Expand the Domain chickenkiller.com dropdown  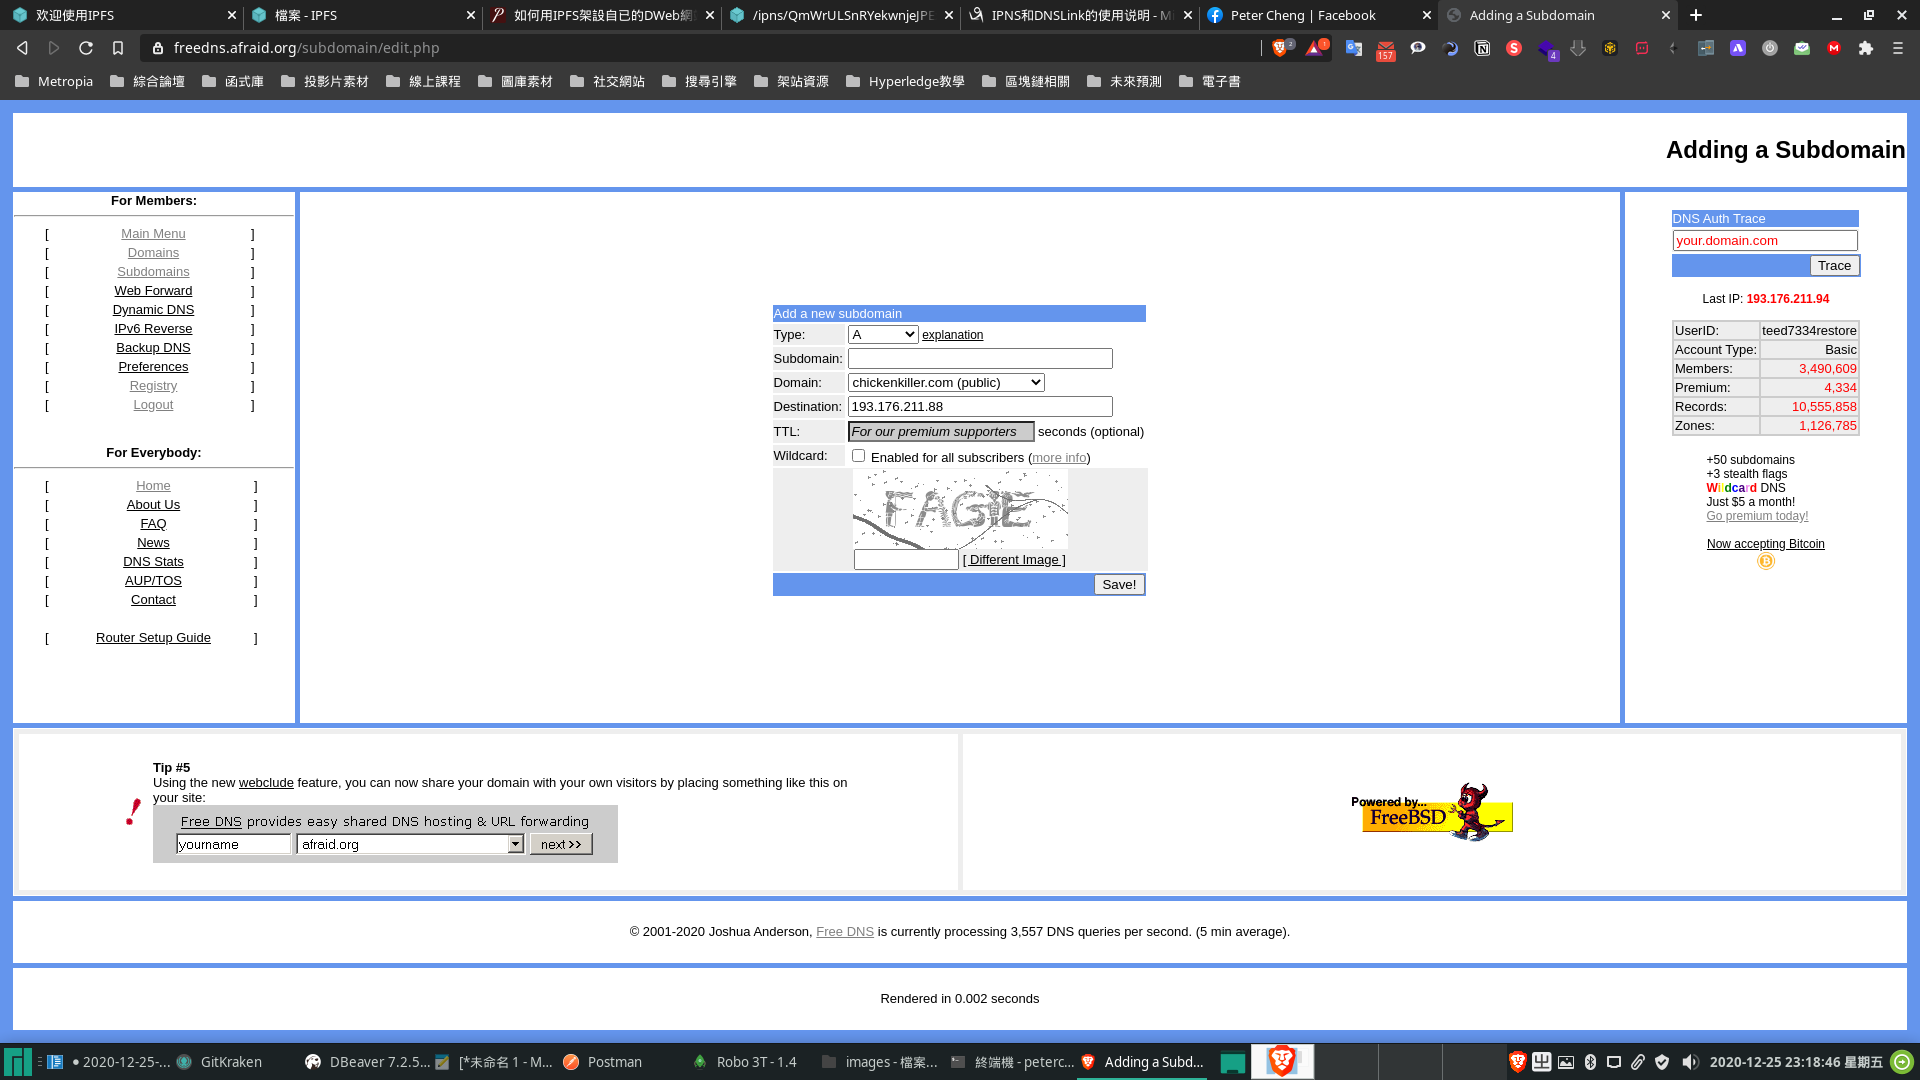click(x=946, y=383)
